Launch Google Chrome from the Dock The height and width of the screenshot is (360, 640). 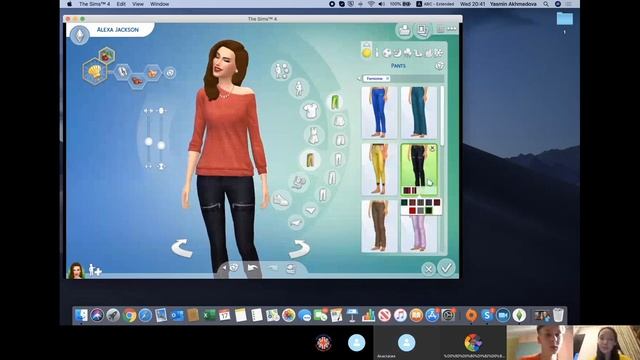click(129, 316)
